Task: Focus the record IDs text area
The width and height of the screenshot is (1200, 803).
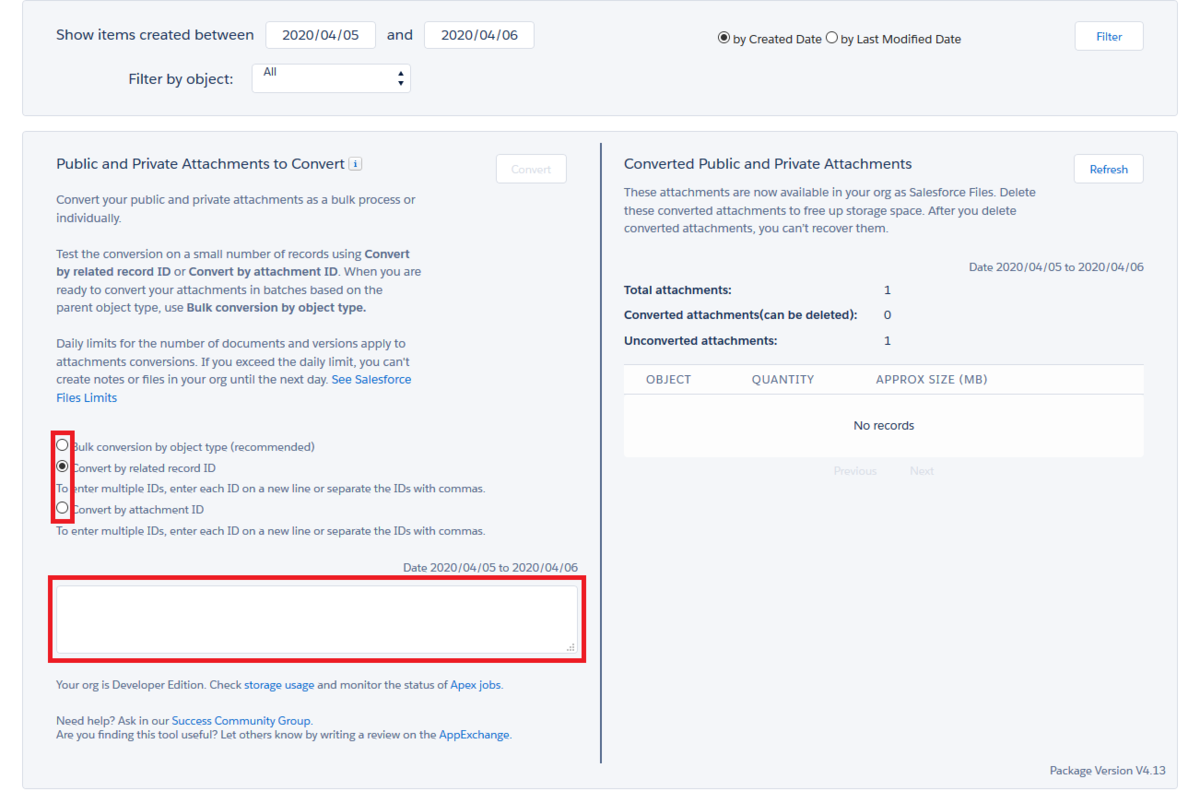Action: pos(317,619)
